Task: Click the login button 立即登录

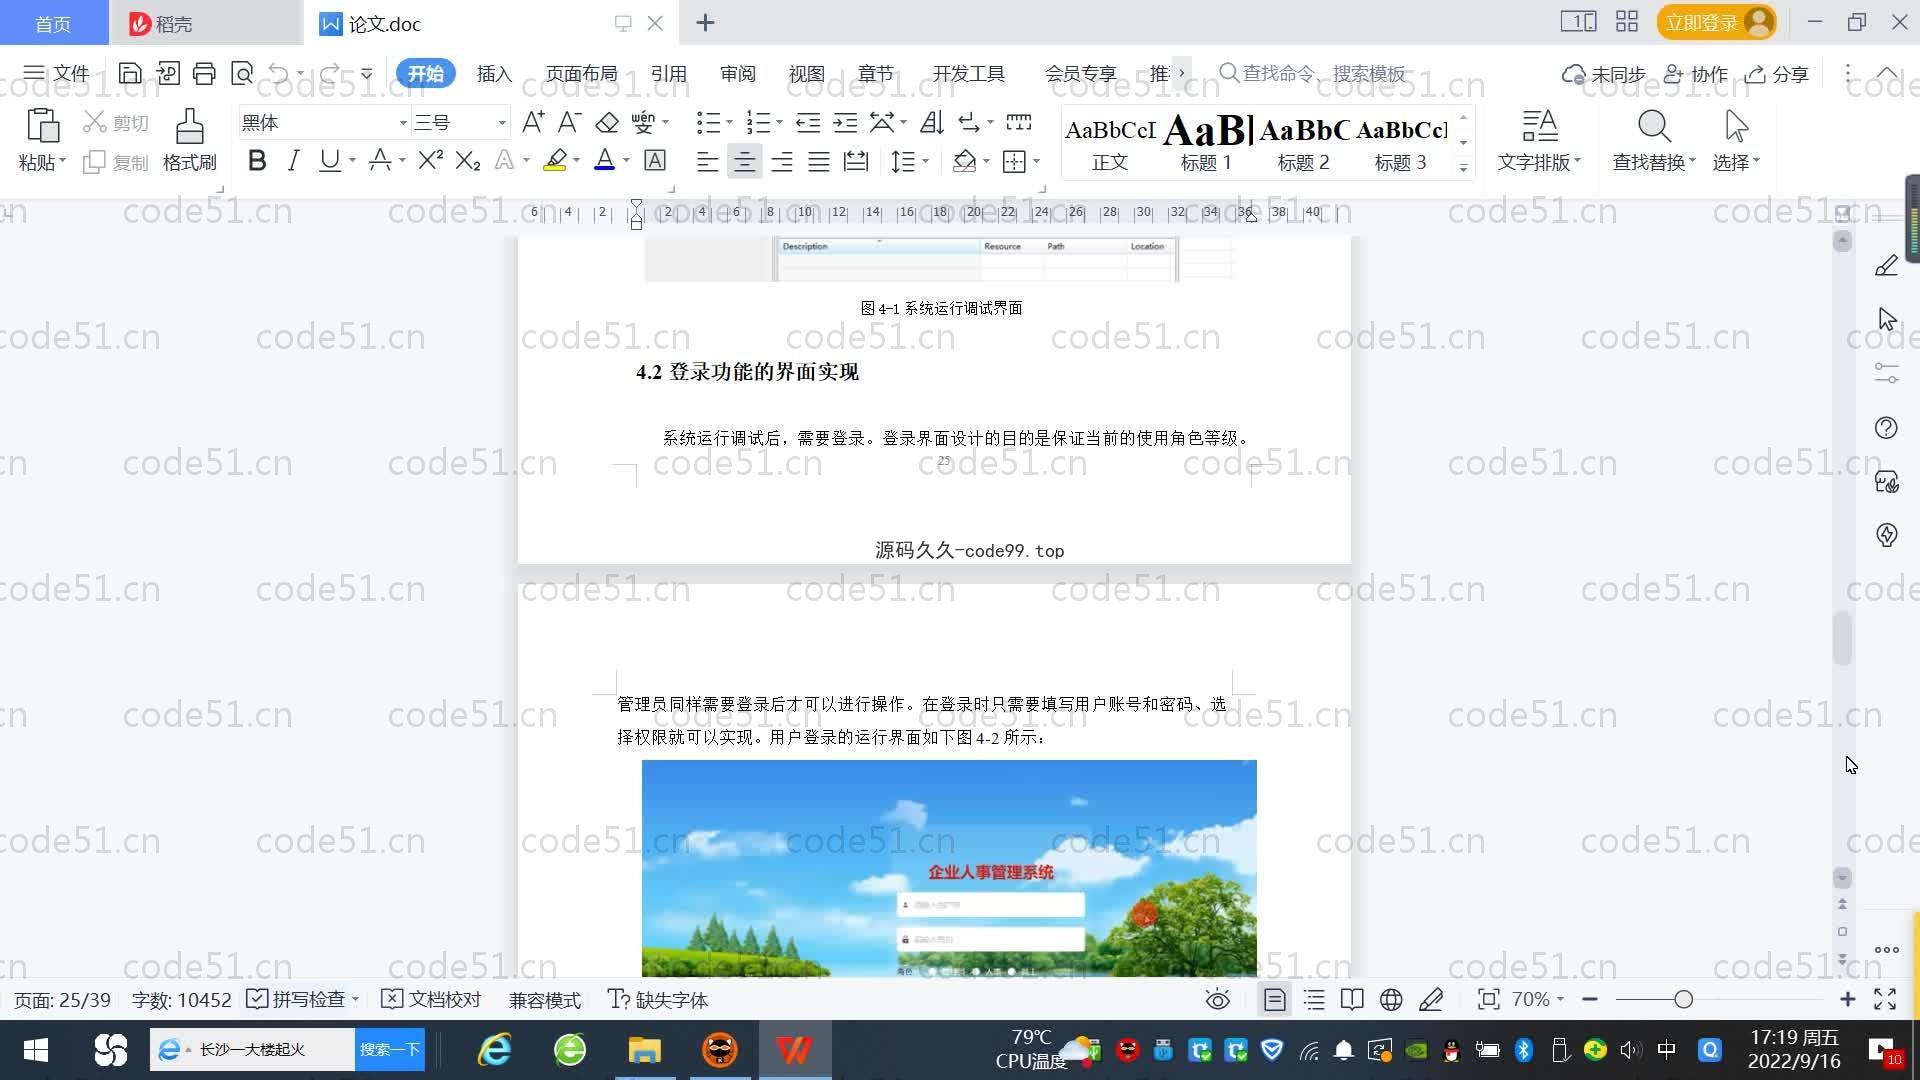Action: pos(1716,22)
